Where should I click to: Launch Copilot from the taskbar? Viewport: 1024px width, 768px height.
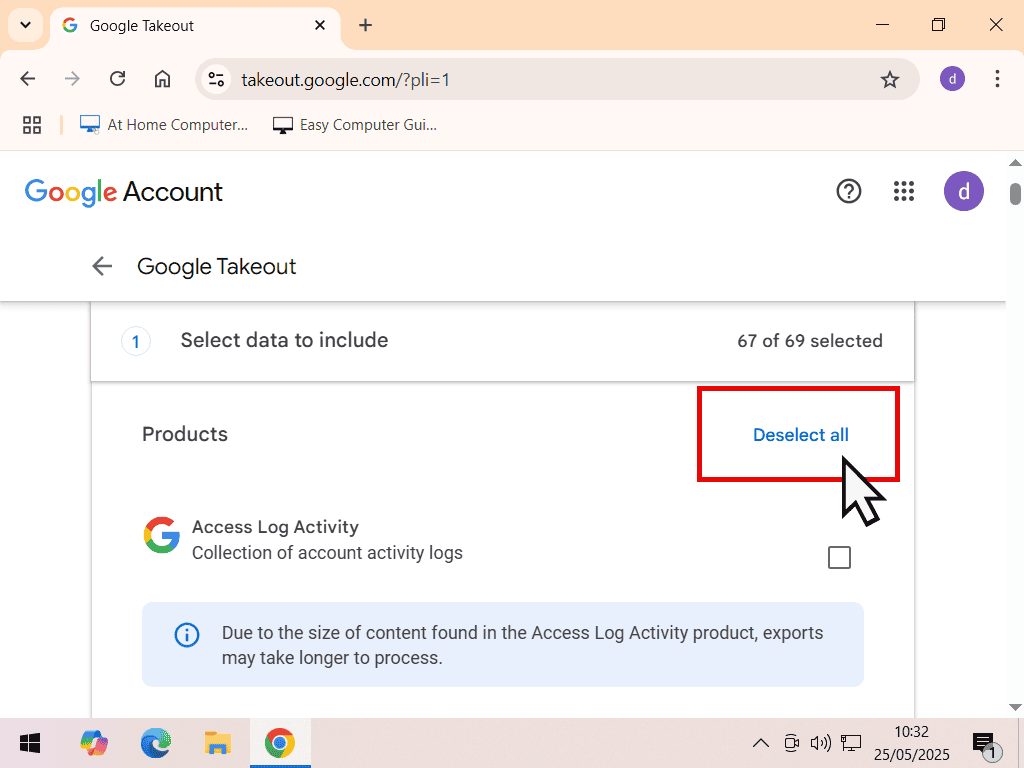tap(94, 743)
